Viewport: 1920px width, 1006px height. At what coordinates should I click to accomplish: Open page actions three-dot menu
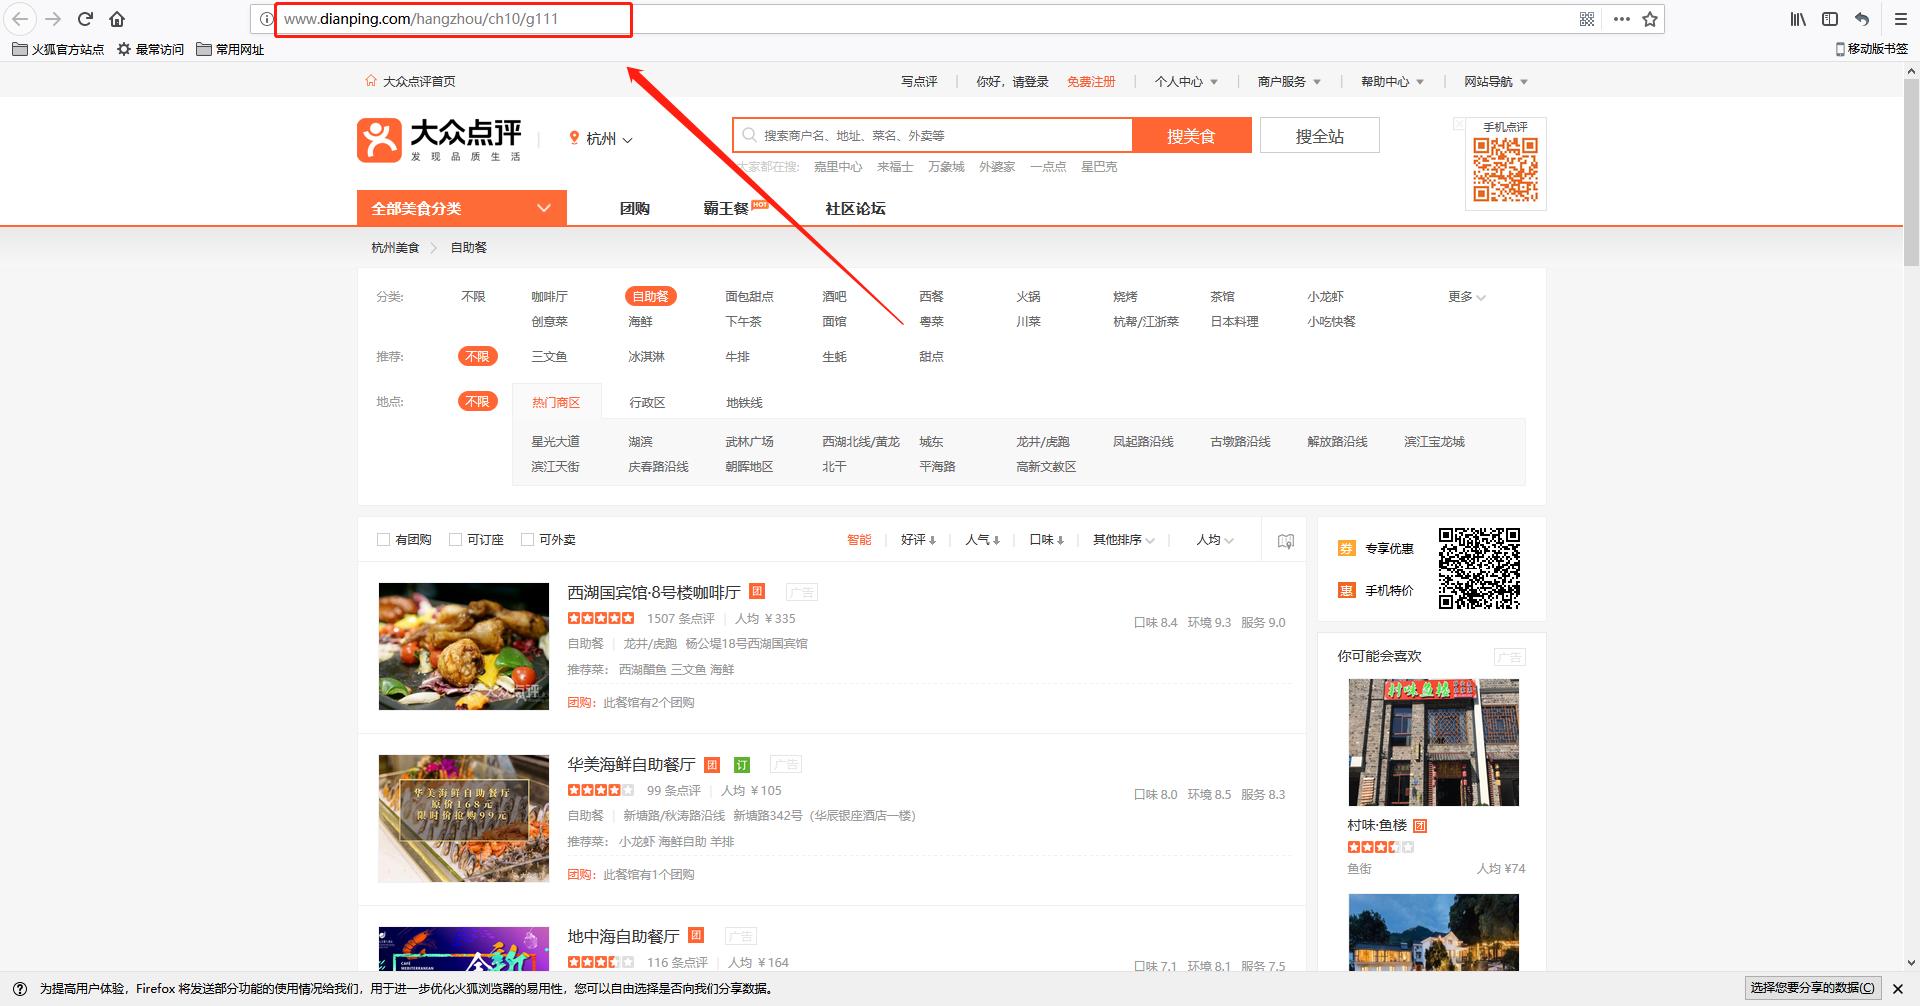tap(1622, 19)
